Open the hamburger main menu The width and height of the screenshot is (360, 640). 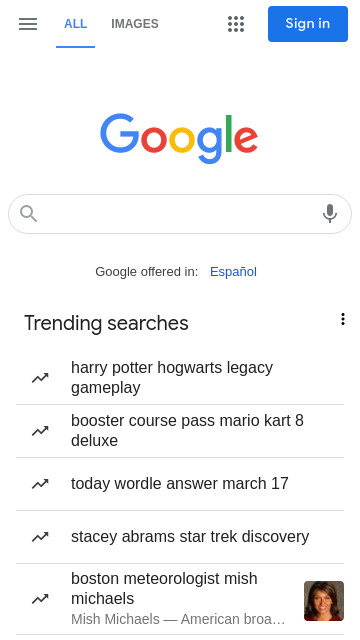(x=28, y=24)
